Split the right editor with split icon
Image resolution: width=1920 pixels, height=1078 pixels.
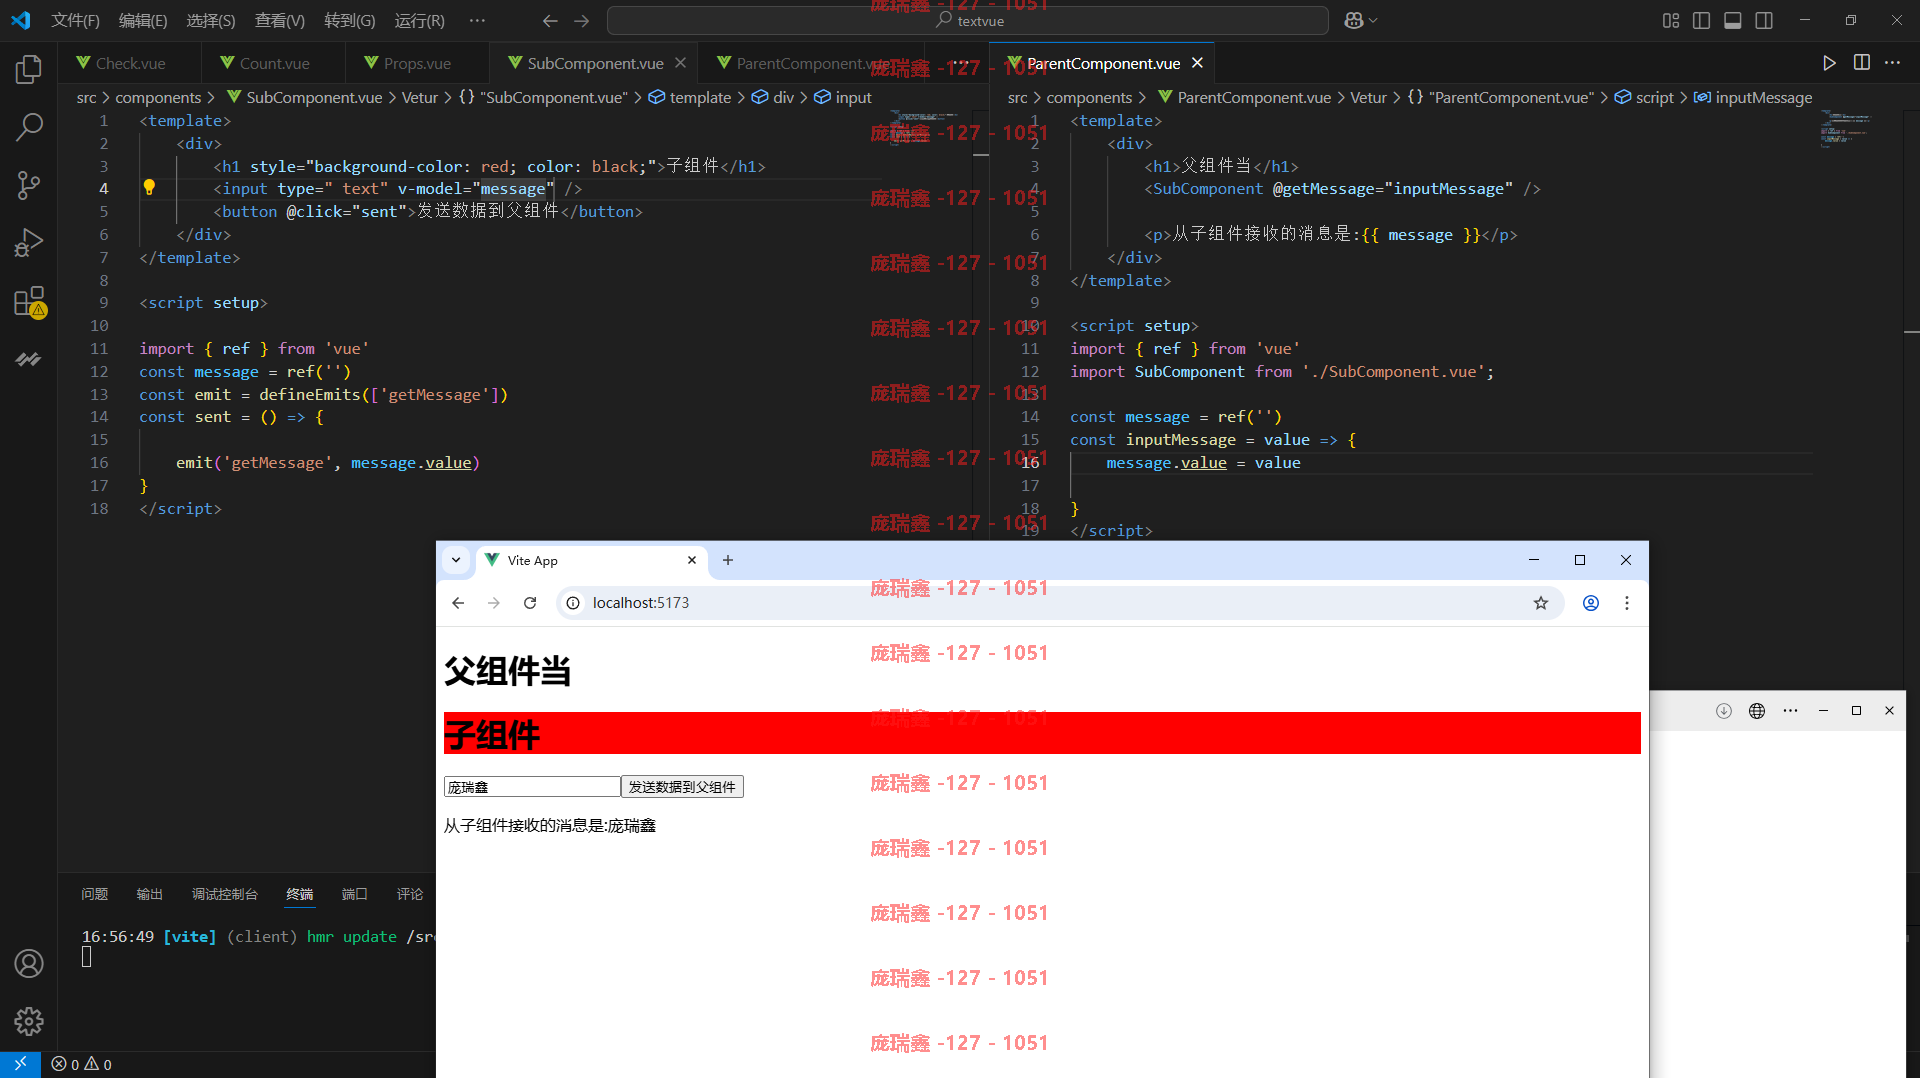coord(1862,63)
